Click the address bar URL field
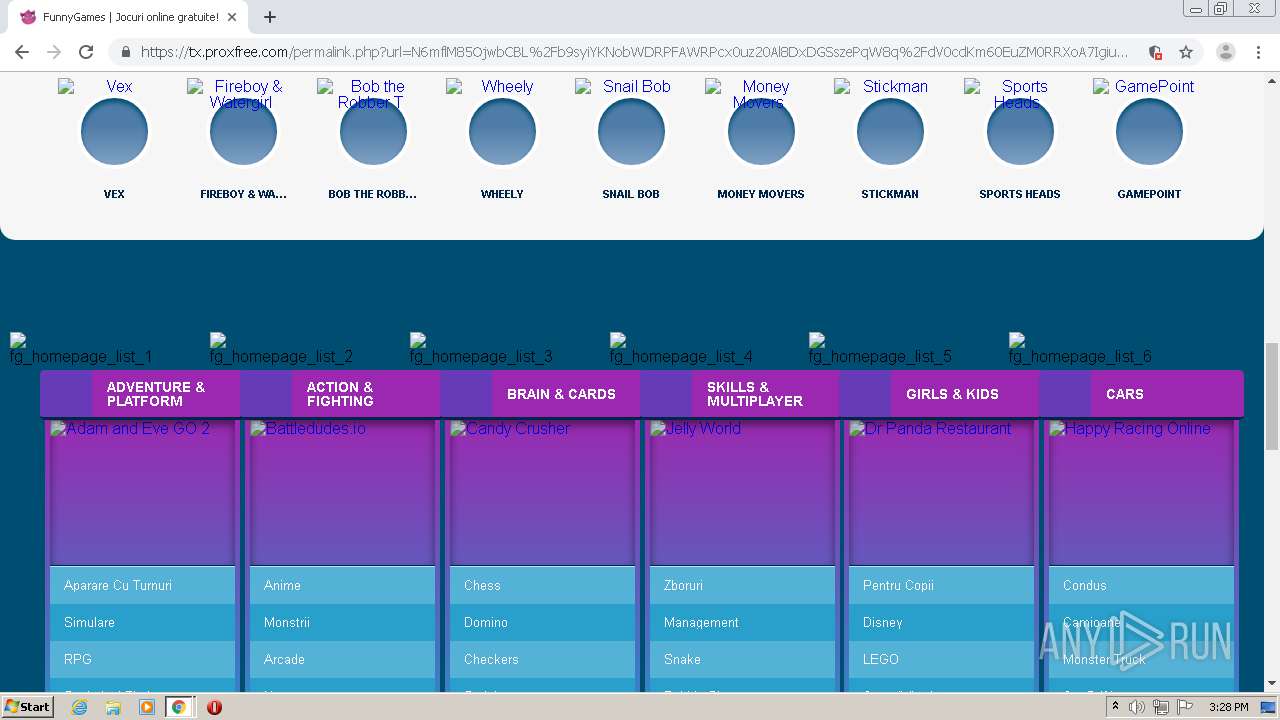The image size is (1280, 720). 634,52
